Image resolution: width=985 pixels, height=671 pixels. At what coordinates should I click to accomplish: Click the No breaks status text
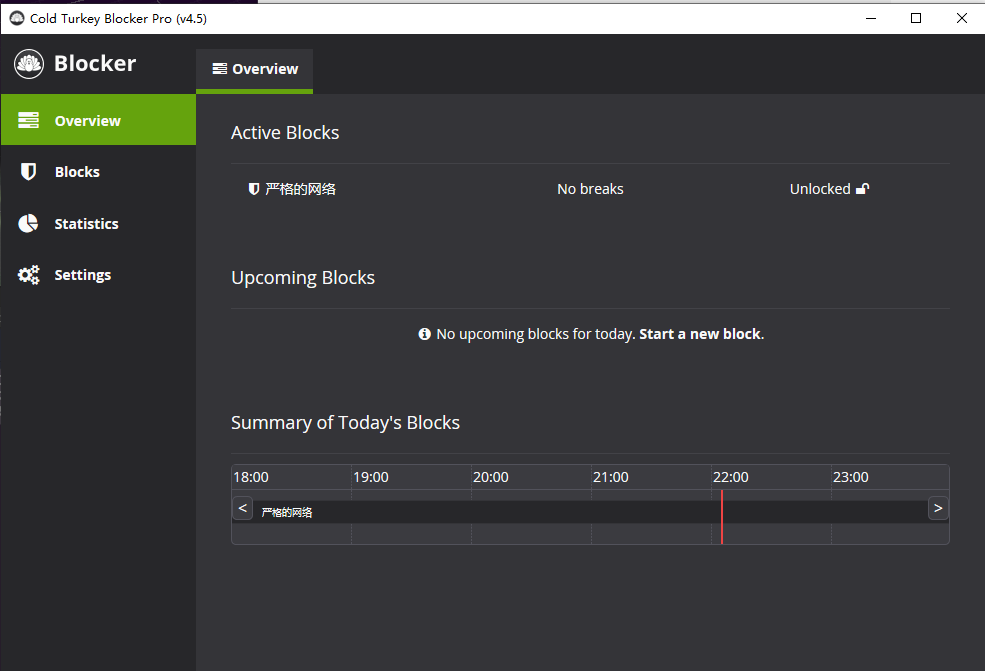pyautogui.click(x=590, y=189)
